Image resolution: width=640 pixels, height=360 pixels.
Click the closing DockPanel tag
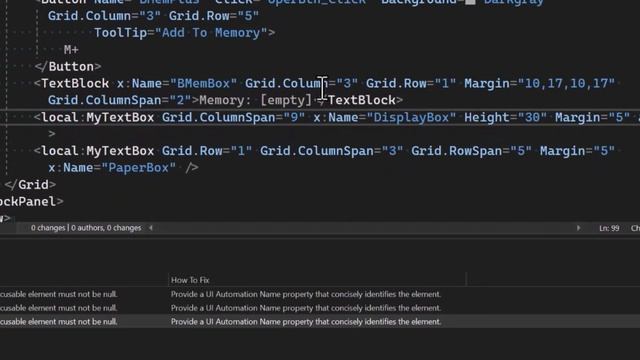[x=31, y=202]
